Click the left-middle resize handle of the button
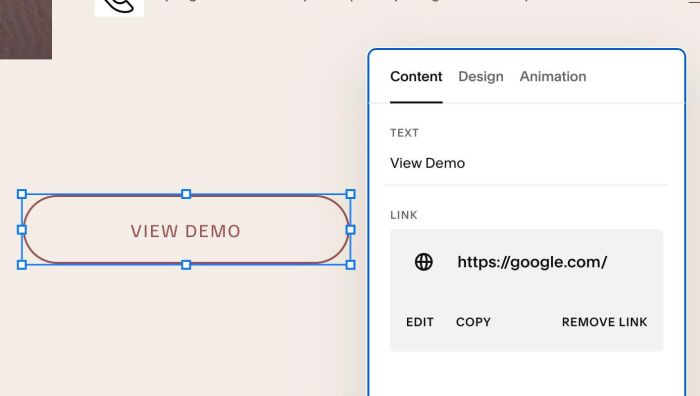 click(x=22, y=230)
